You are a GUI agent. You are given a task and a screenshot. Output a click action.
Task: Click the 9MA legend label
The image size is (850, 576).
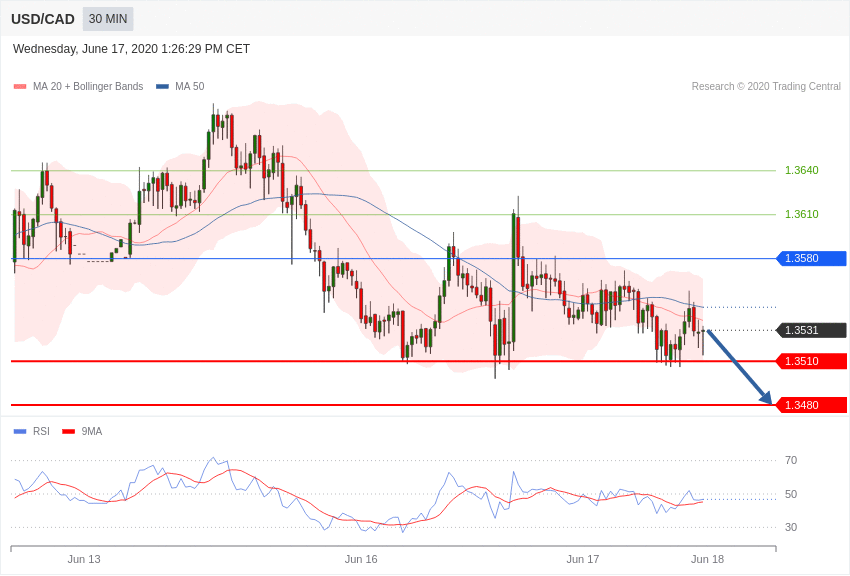click(92, 431)
